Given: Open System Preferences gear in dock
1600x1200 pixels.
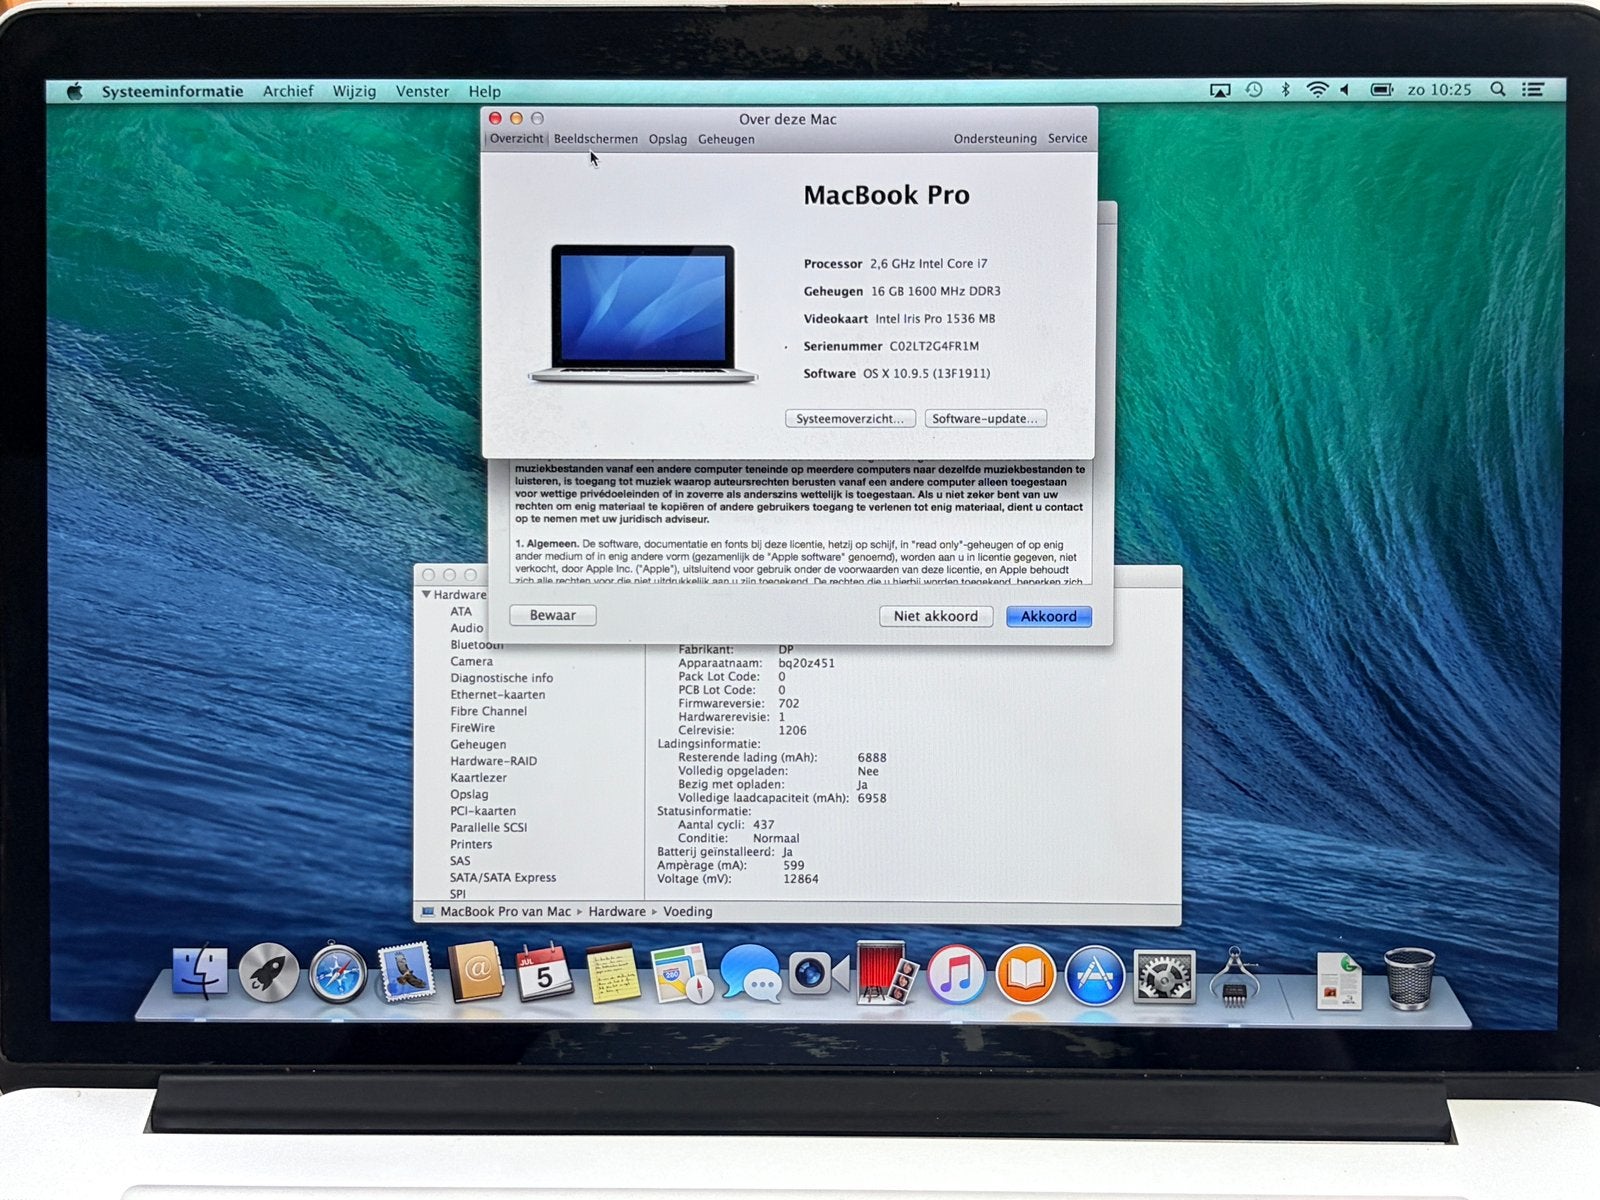Looking at the screenshot, I should pyautogui.click(x=1164, y=976).
